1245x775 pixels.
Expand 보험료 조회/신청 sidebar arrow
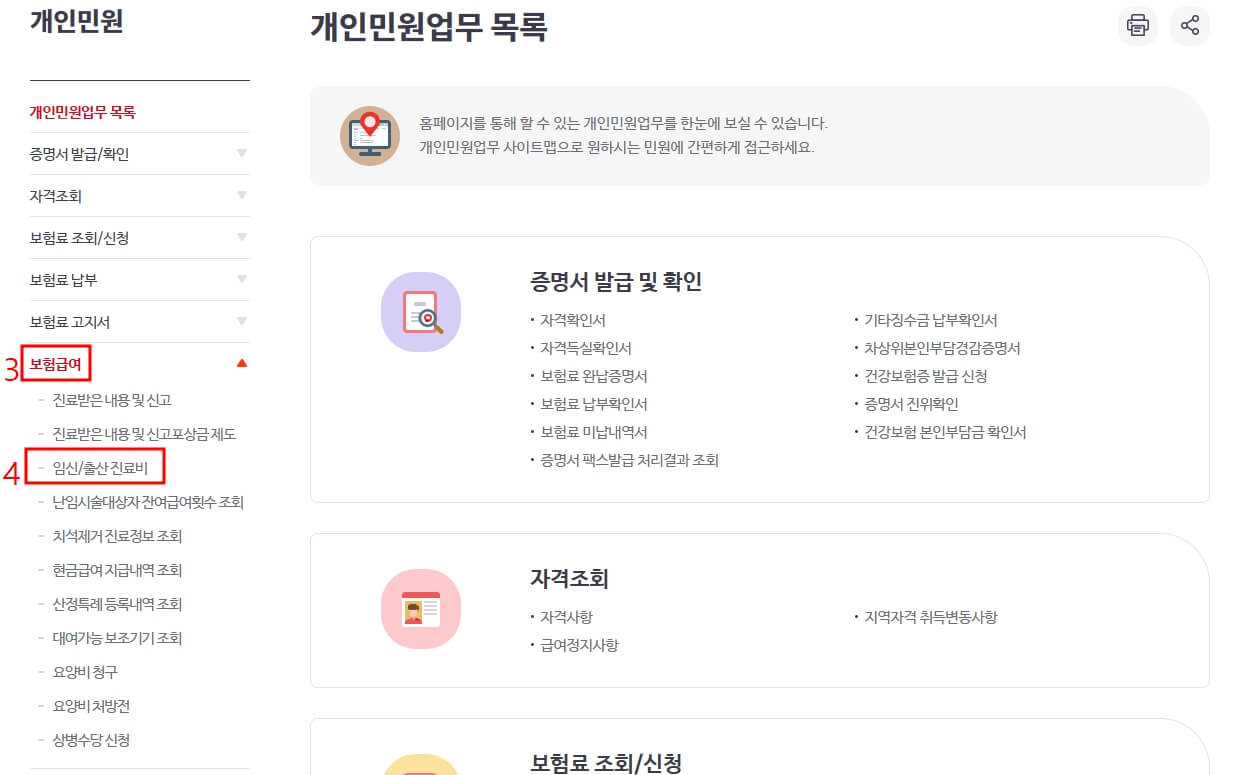241,238
